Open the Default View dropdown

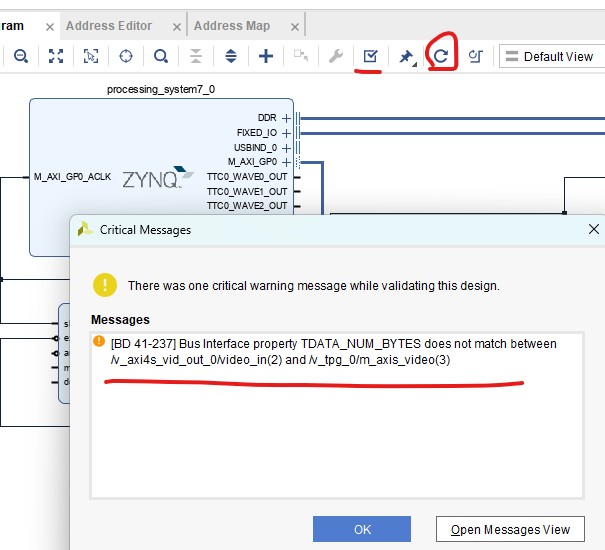tap(551, 57)
